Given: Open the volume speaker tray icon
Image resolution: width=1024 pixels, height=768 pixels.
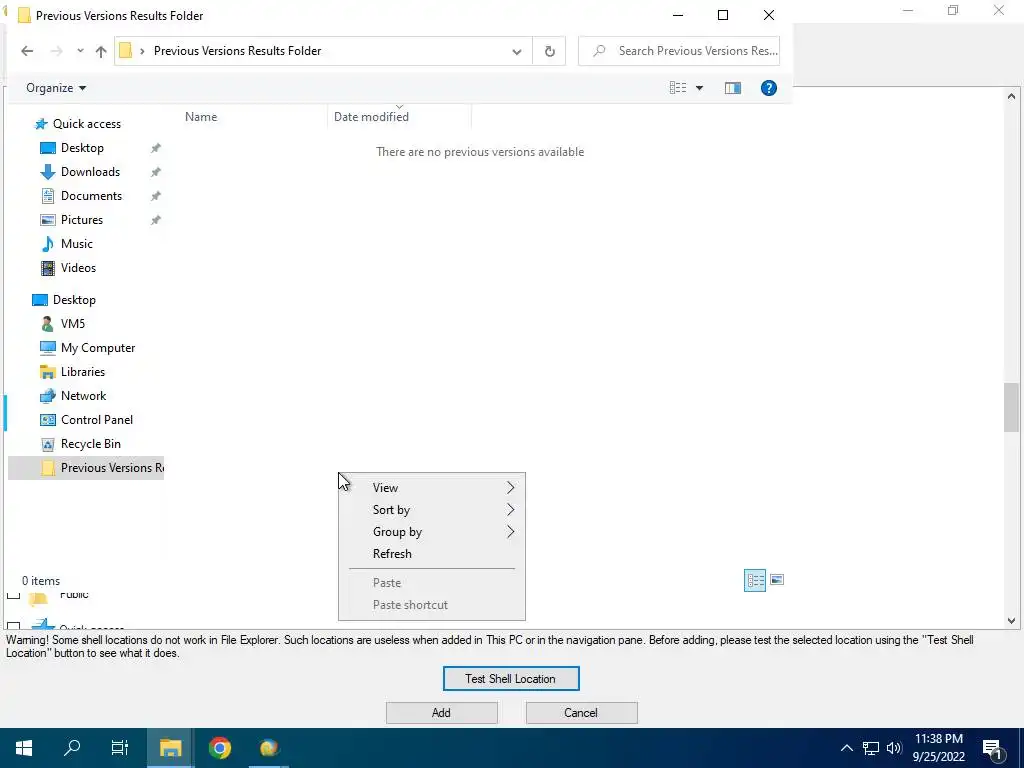Looking at the screenshot, I should coord(894,748).
